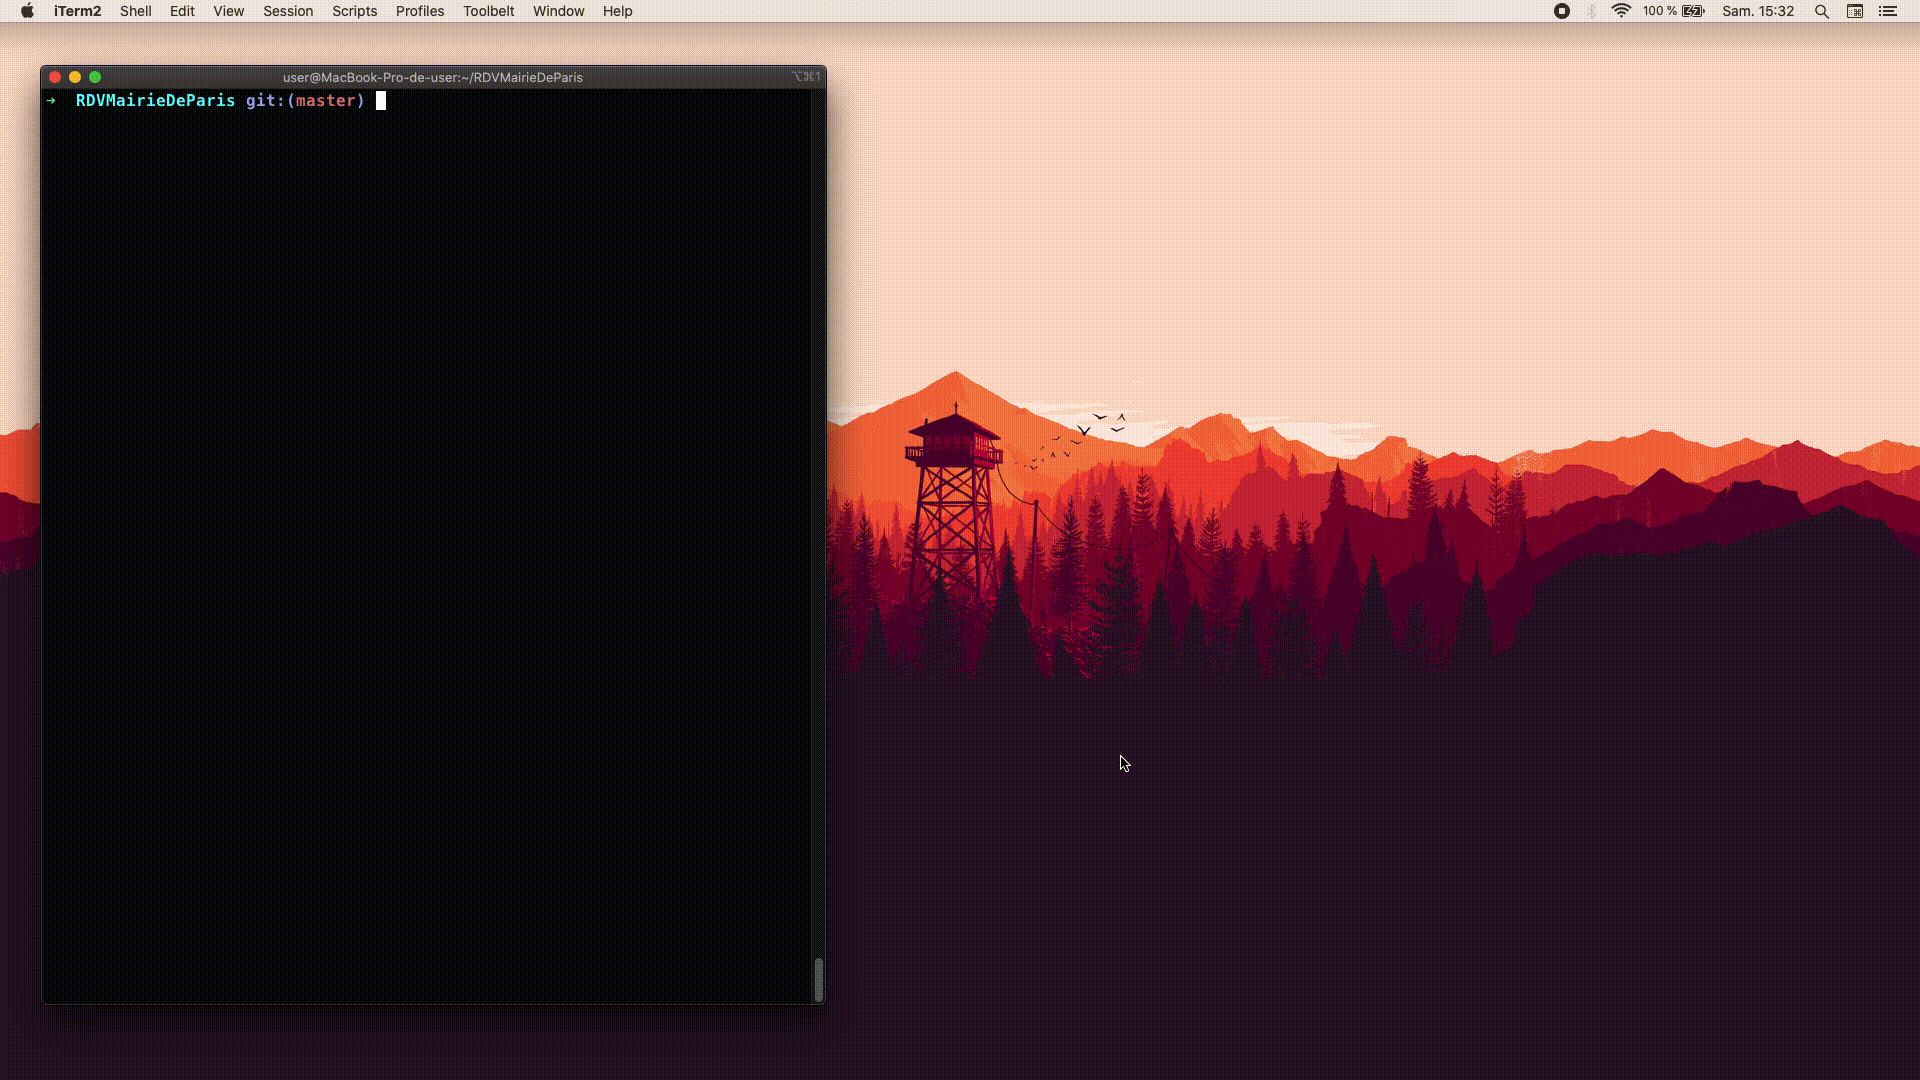Click the battery status icon
The width and height of the screenshot is (1920, 1080).
pos(1693,11)
